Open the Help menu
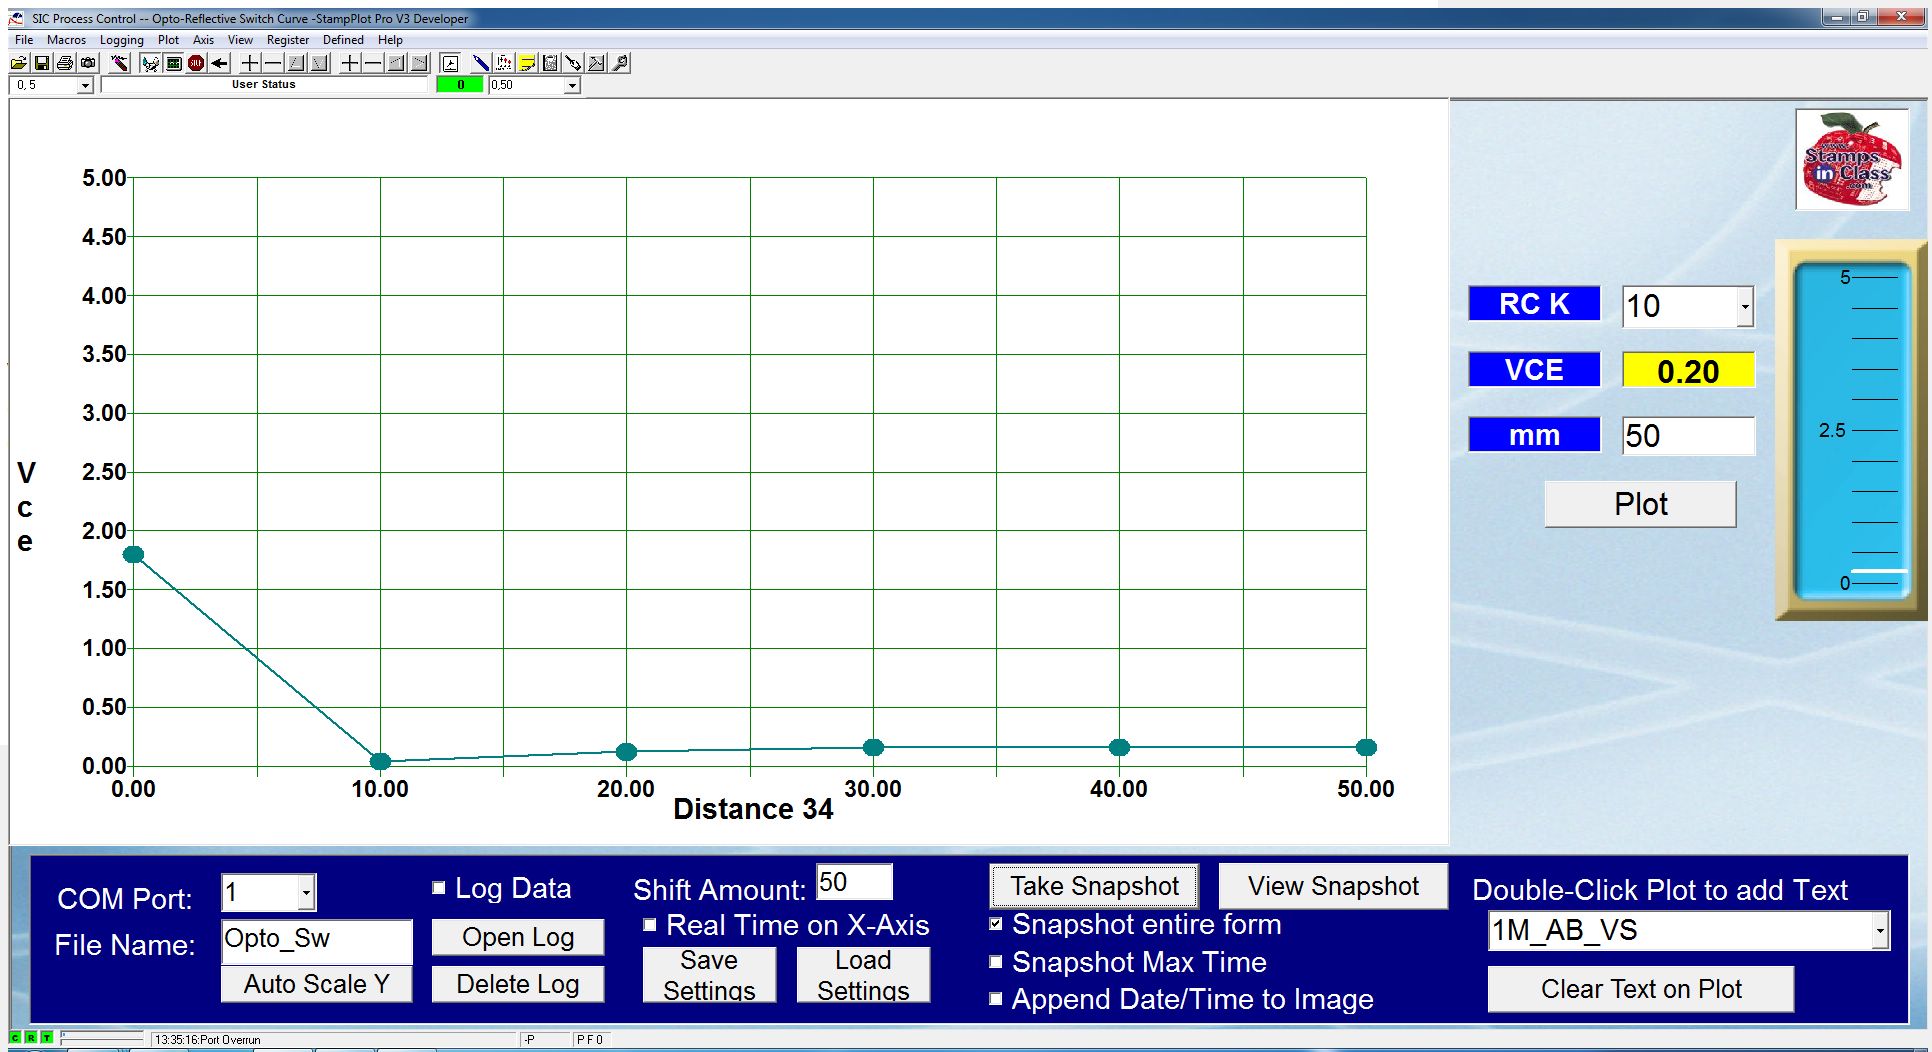Screen dimensions: 1932x1052 (390, 40)
